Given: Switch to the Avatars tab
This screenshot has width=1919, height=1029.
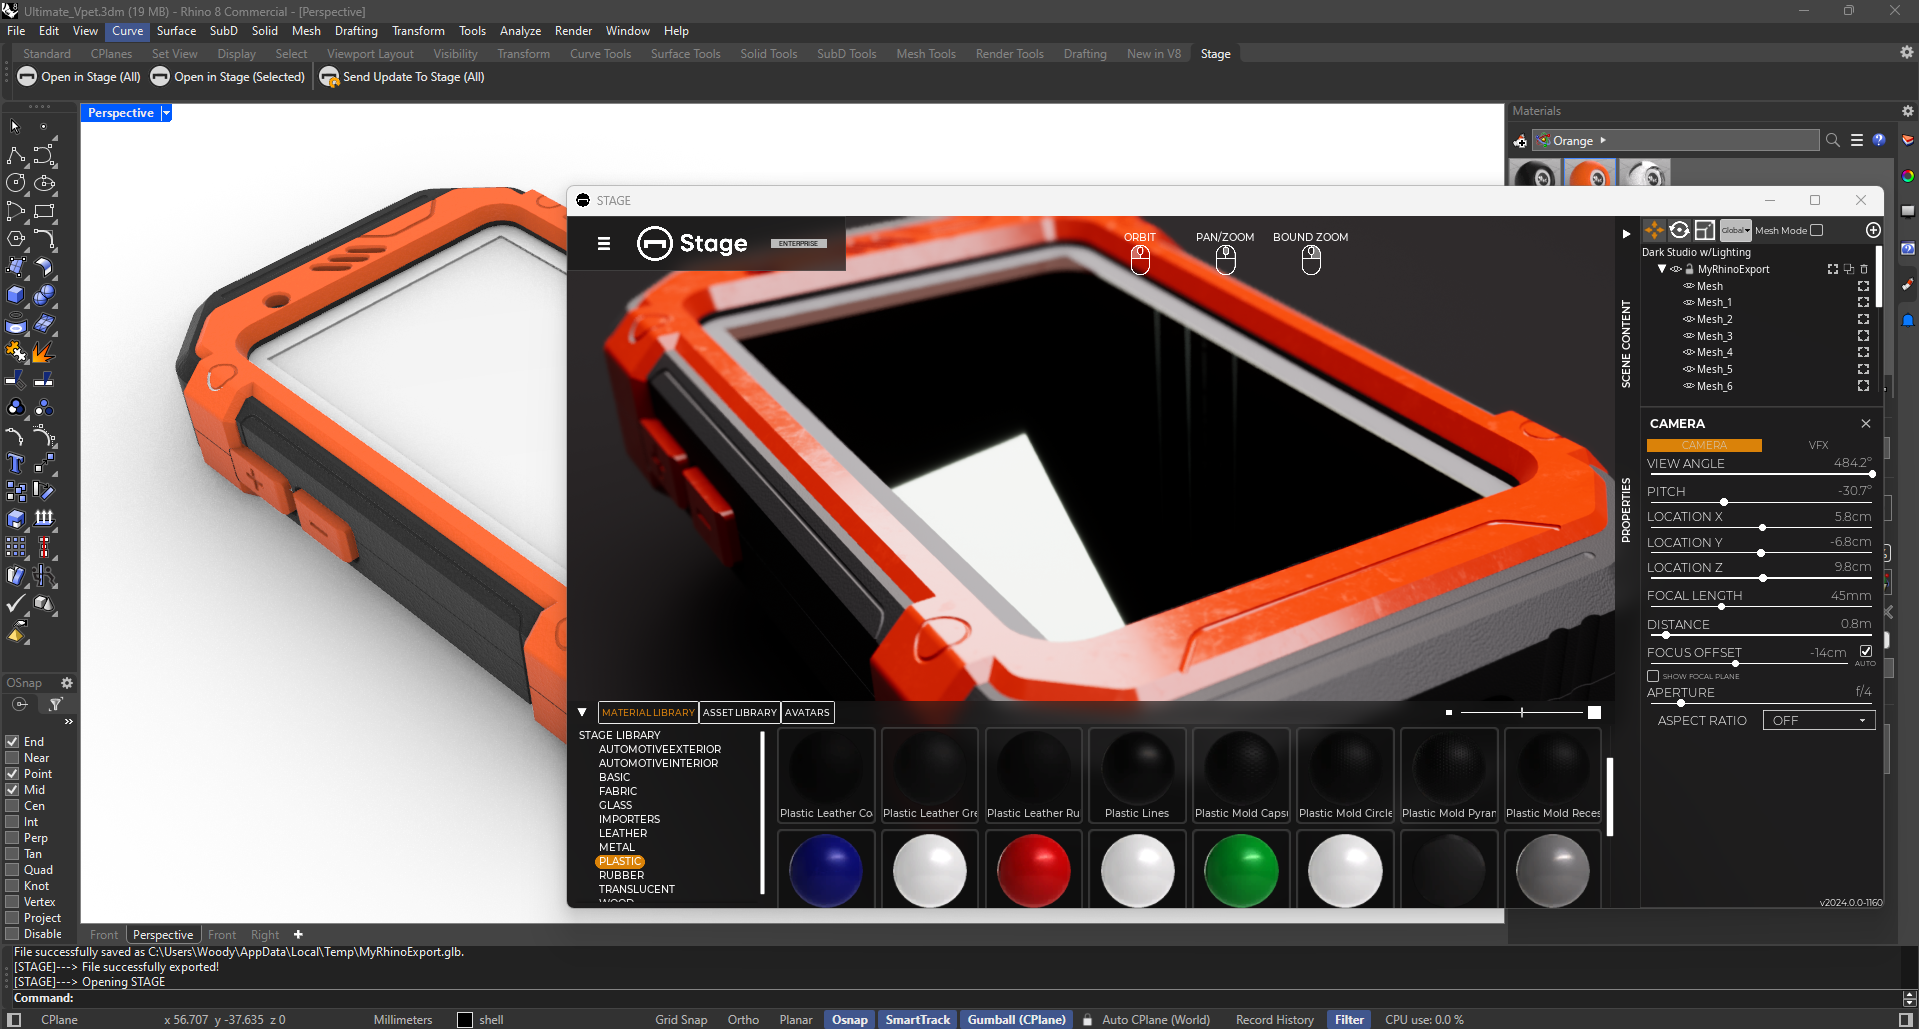Looking at the screenshot, I should (807, 712).
